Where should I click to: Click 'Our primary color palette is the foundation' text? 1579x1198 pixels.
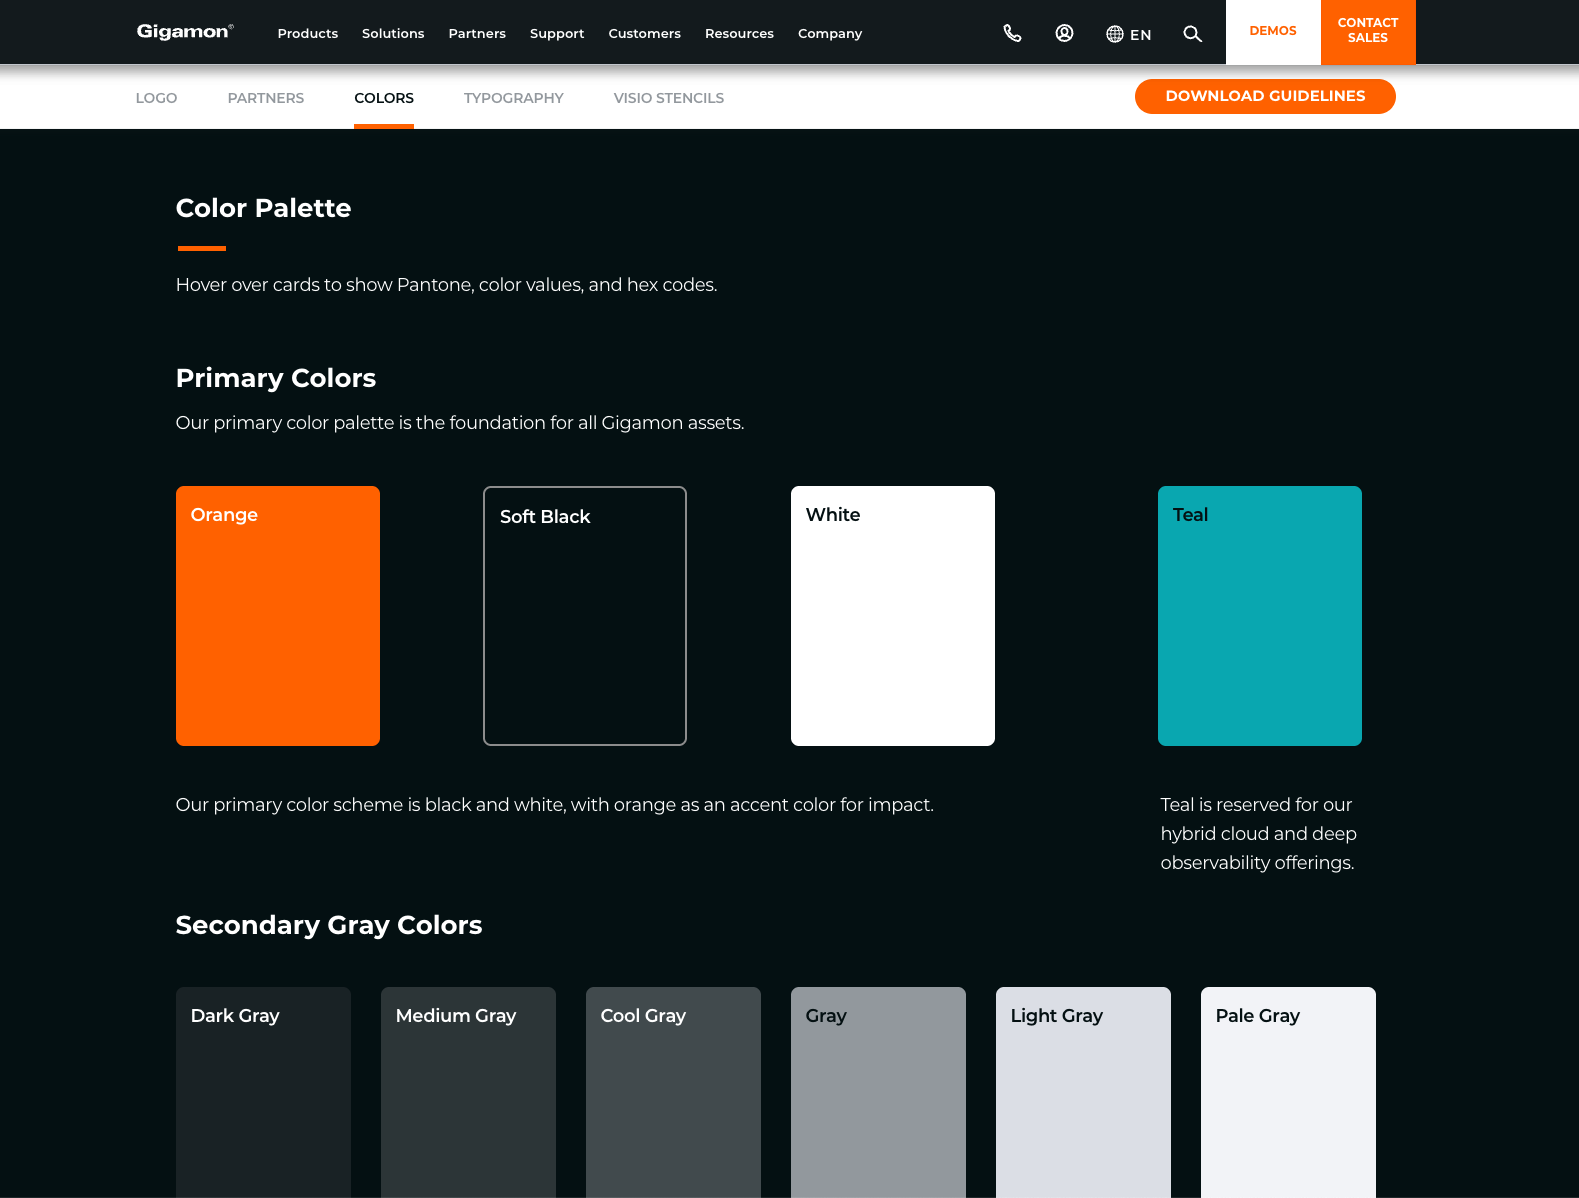460,423
